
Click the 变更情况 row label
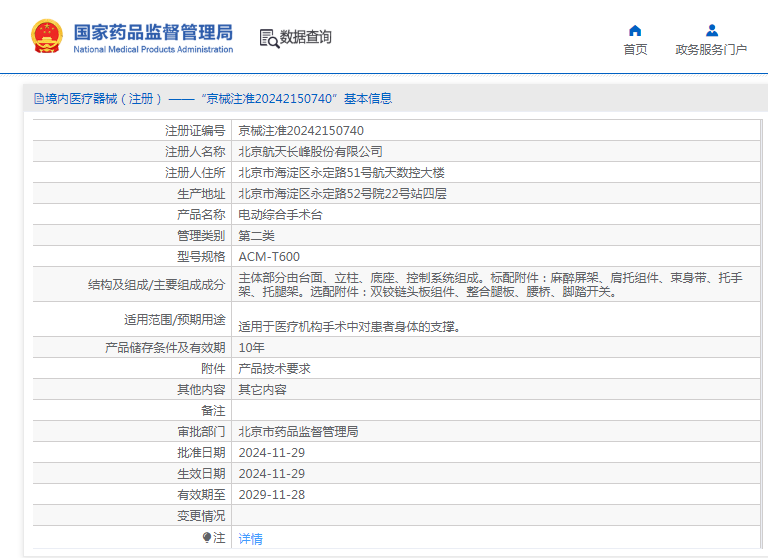pyautogui.click(x=201, y=516)
